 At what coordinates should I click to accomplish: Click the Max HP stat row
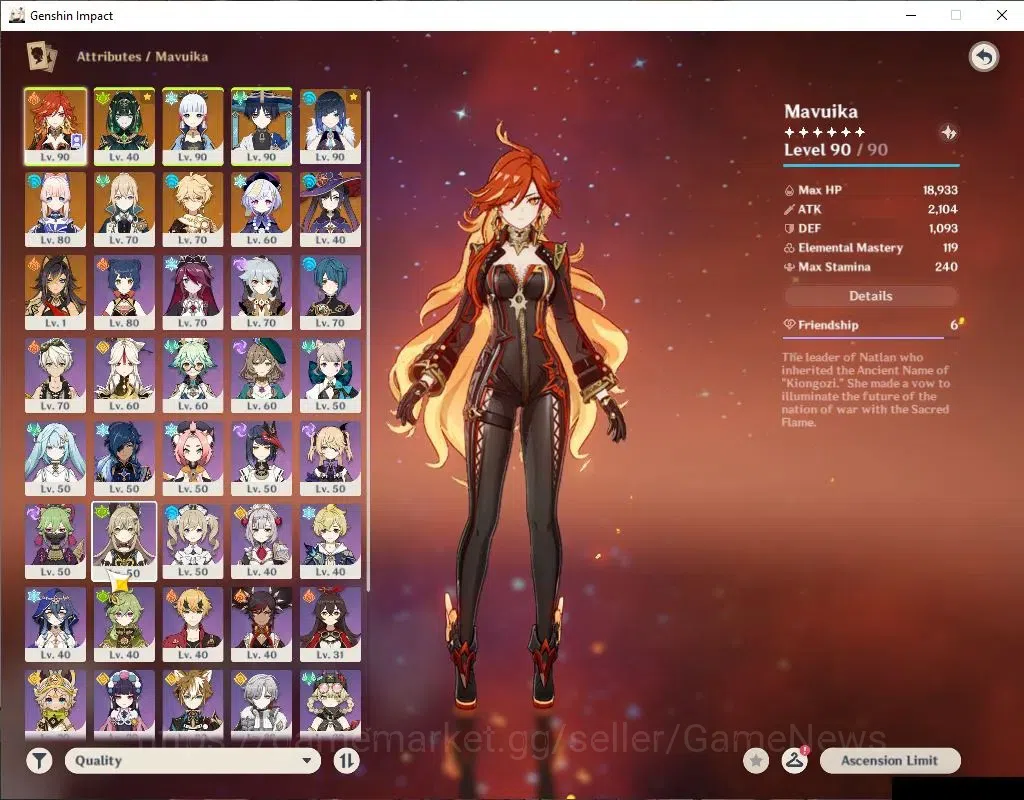pos(871,190)
